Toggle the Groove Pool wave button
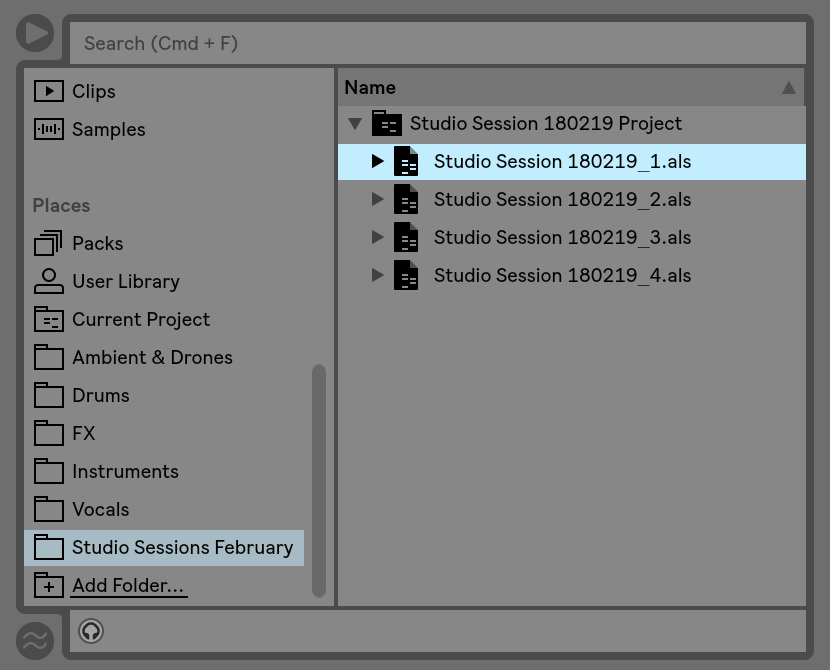Image resolution: width=830 pixels, height=670 pixels. point(35,640)
